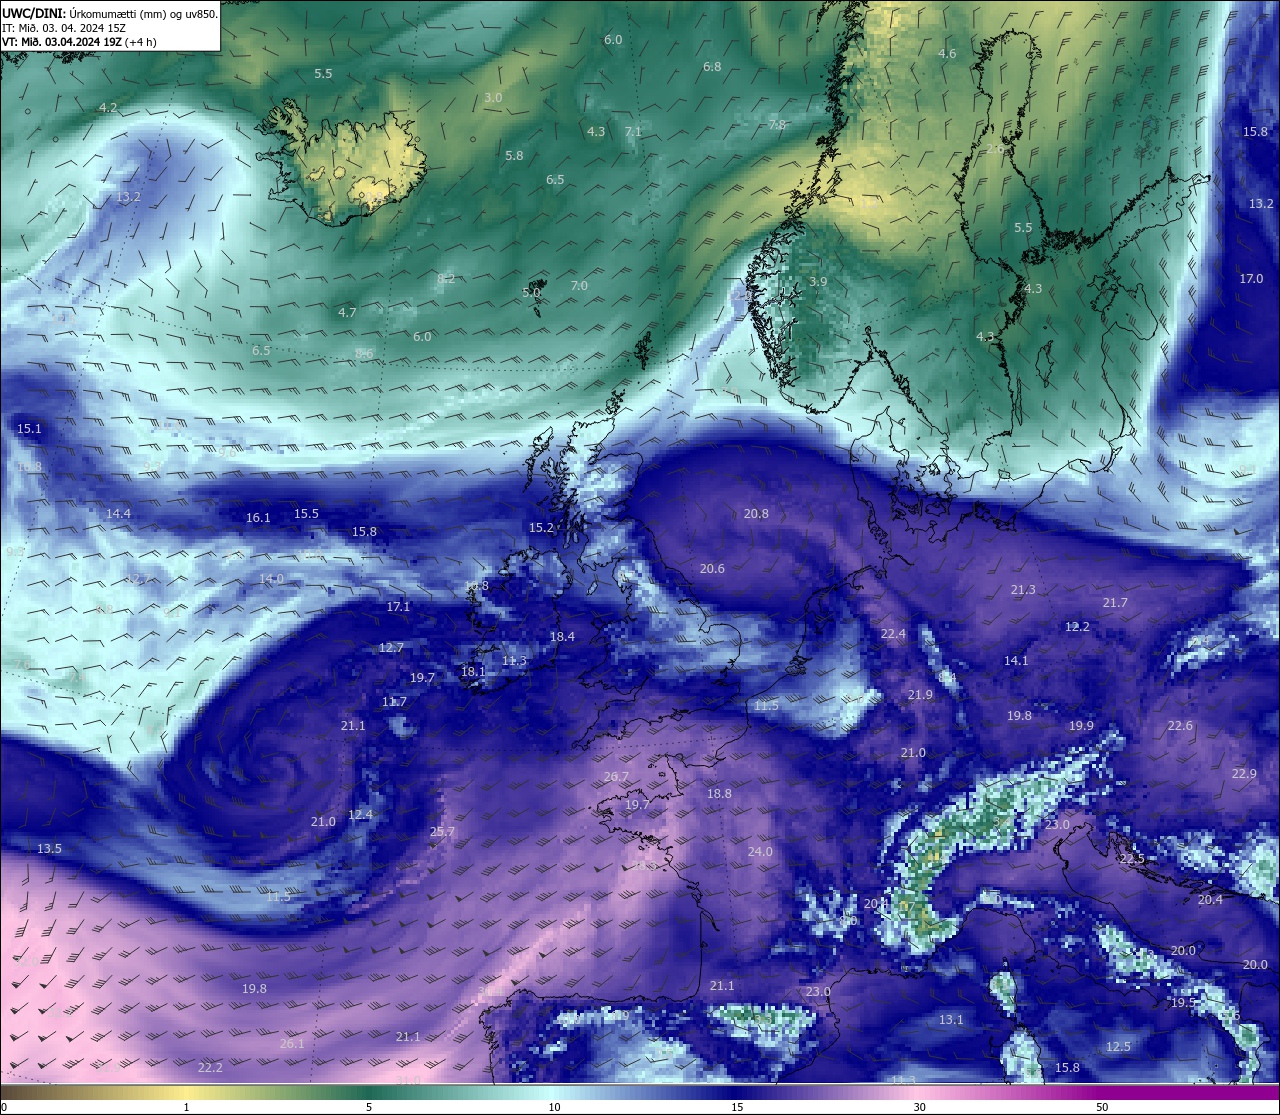
Task: Click the 'UWC/DINI: Úrkomumætti (mm) og uv850.' title text
Action: point(109,13)
